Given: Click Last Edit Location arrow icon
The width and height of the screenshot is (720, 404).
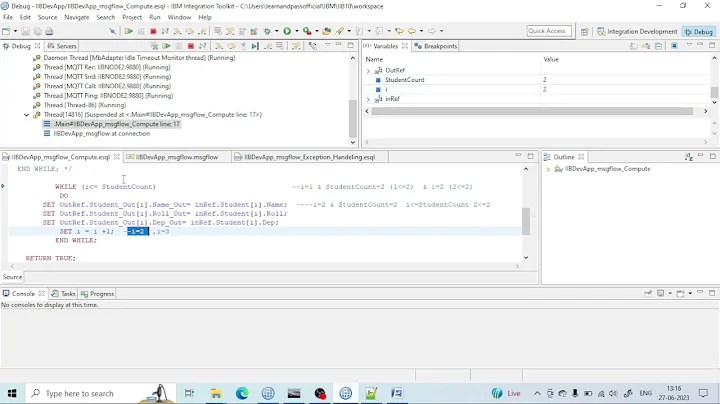Looking at the screenshot, I should (x=399, y=31).
